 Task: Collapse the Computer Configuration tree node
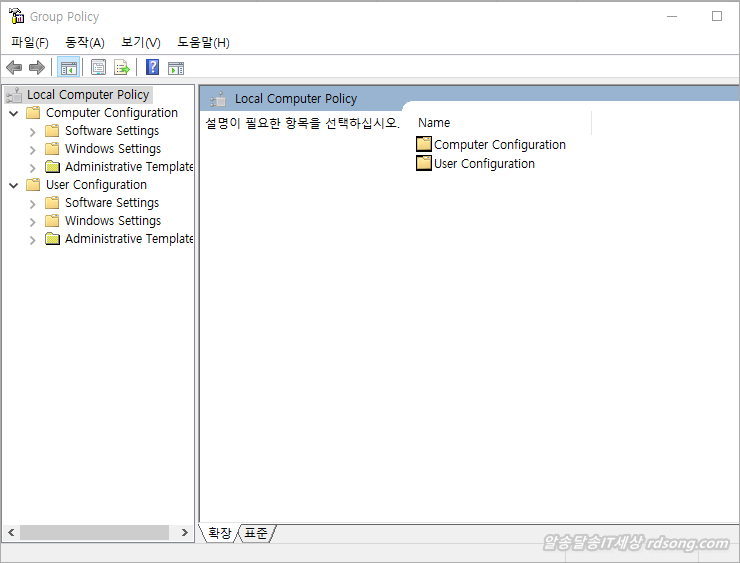(14, 114)
